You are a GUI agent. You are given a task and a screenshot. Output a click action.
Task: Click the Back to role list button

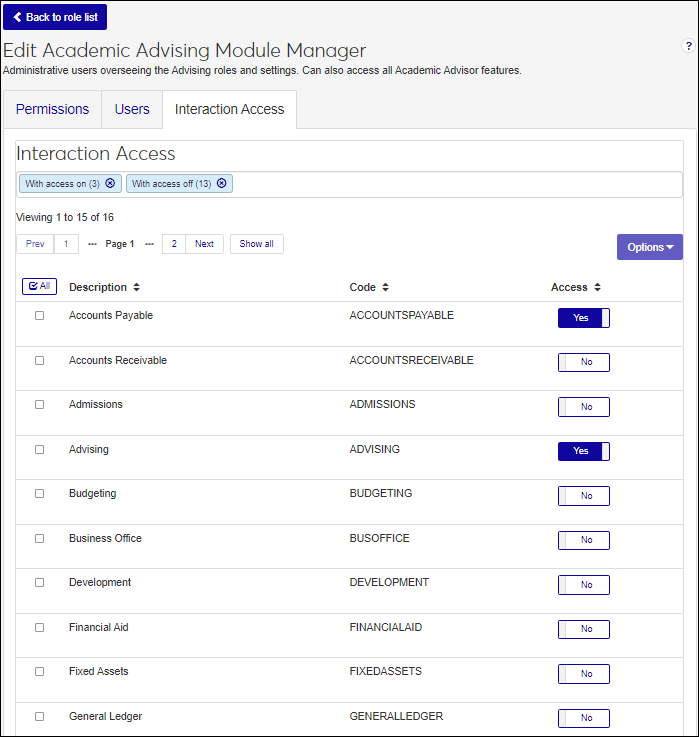(x=55, y=17)
